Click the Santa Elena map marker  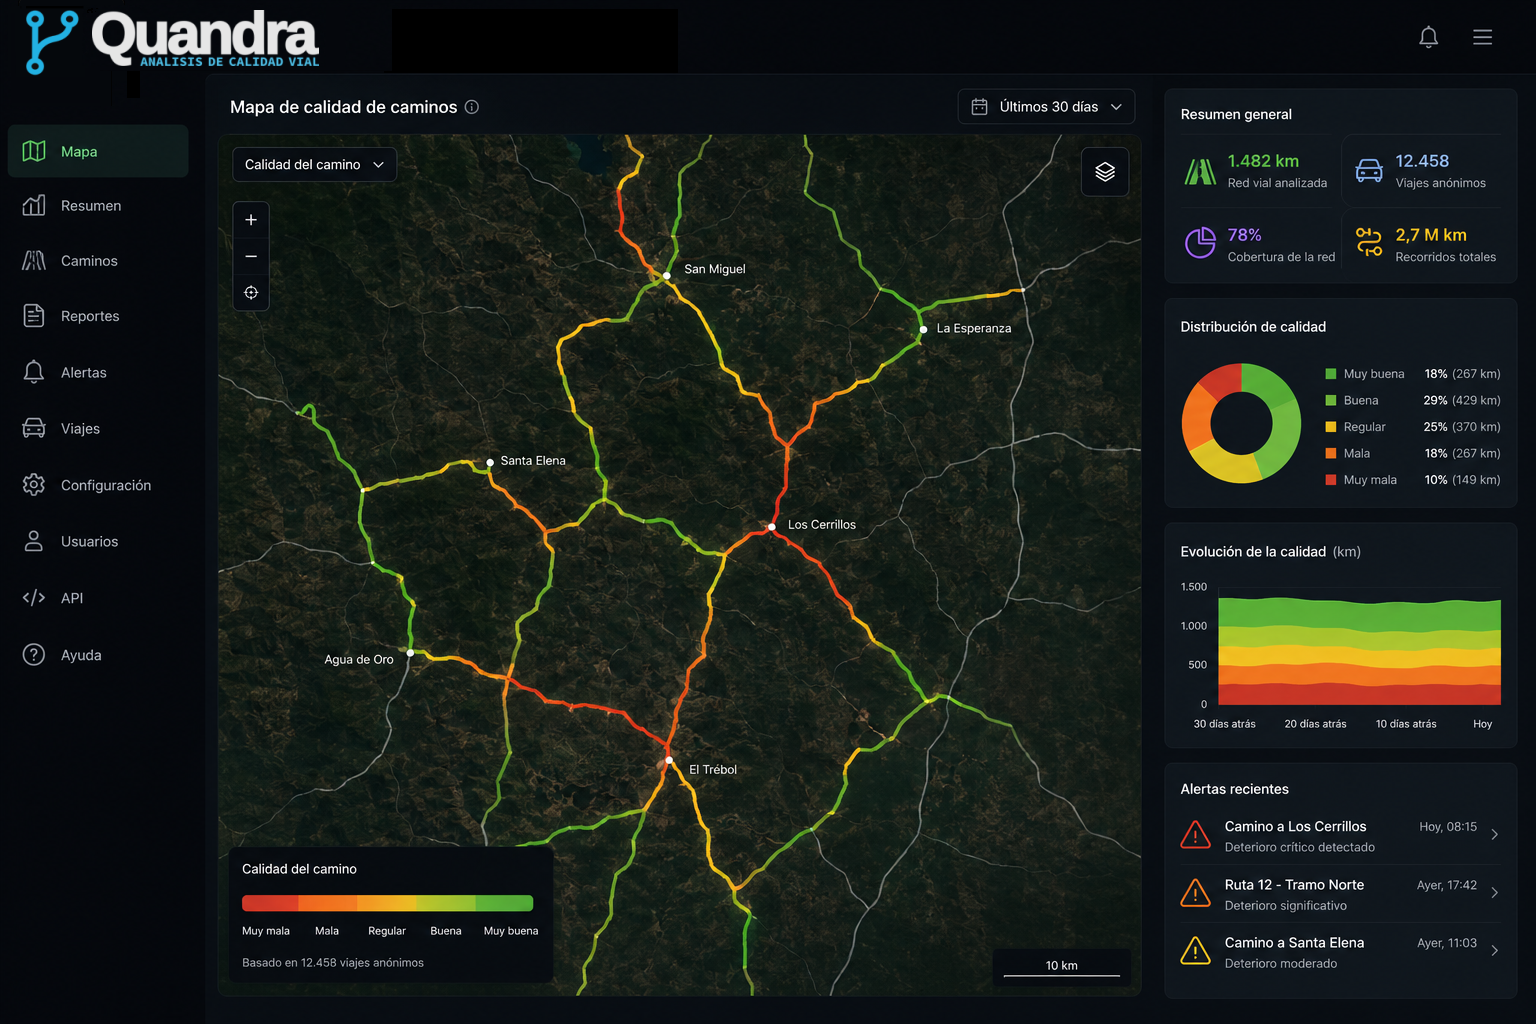tap(490, 462)
